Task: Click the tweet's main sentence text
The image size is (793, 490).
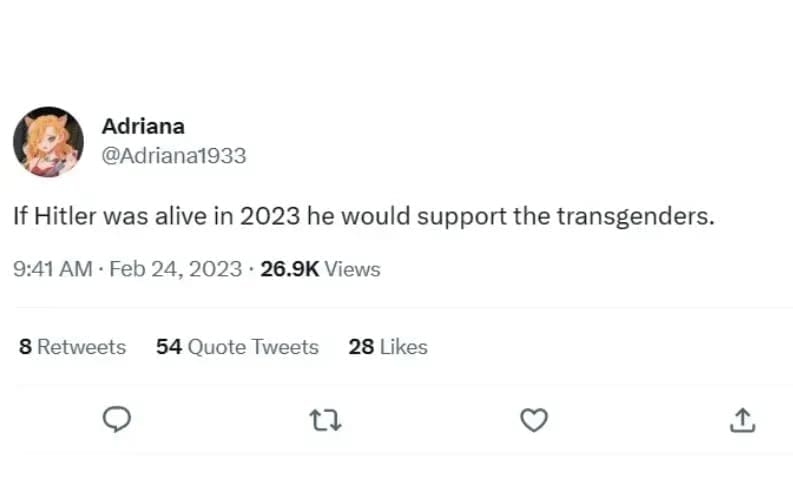Action: 364,217
